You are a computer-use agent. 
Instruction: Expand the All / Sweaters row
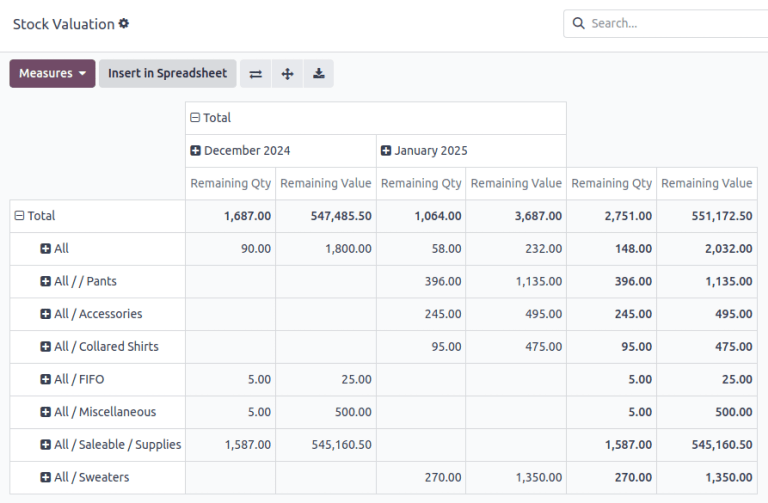coord(46,478)
